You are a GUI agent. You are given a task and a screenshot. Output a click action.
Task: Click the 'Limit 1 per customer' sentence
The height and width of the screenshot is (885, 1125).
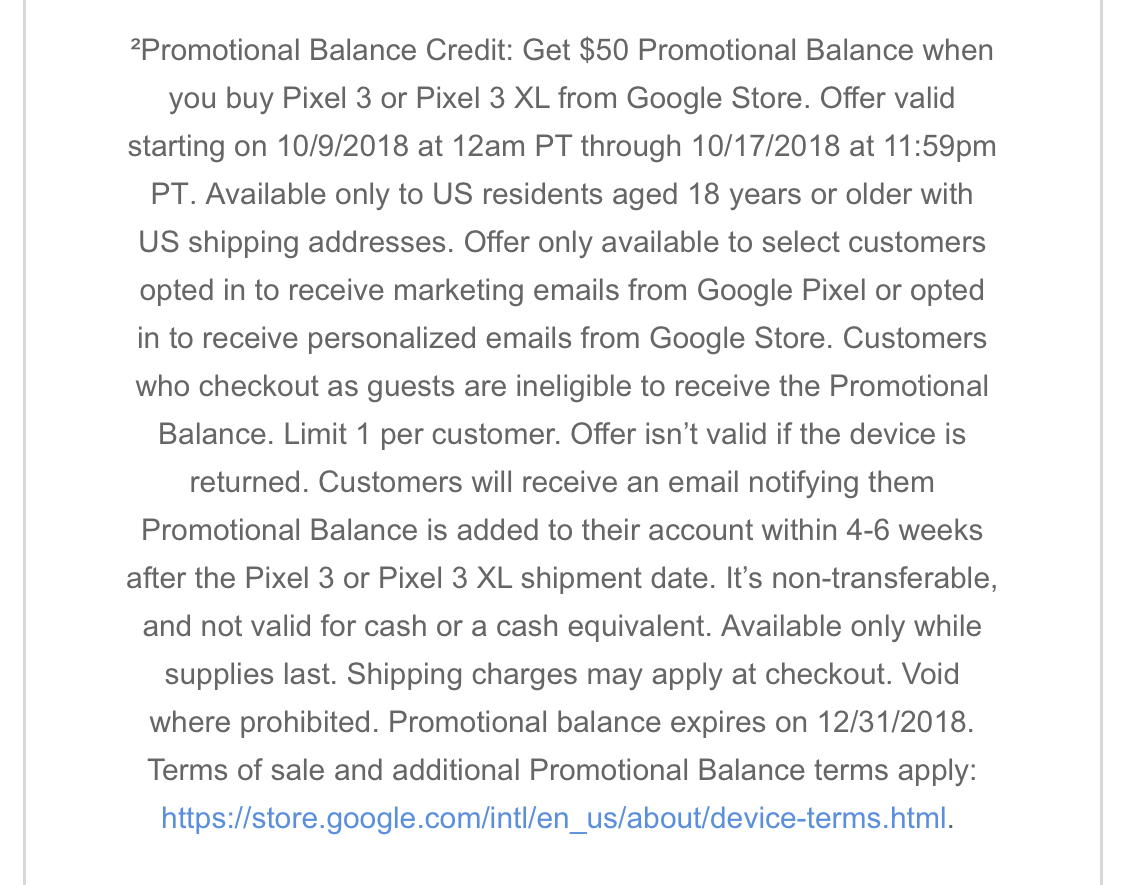tap(421, 434)
